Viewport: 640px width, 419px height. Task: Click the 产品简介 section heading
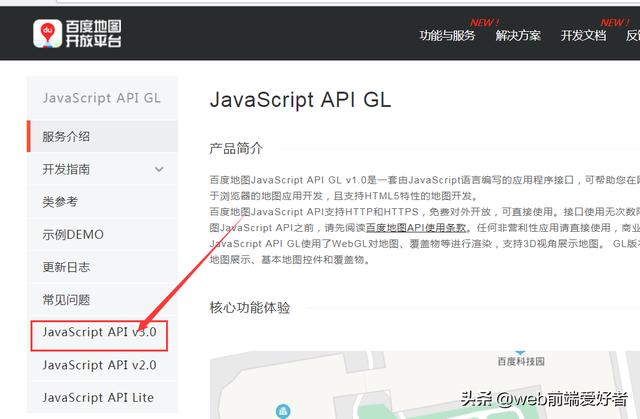point(236,148)
